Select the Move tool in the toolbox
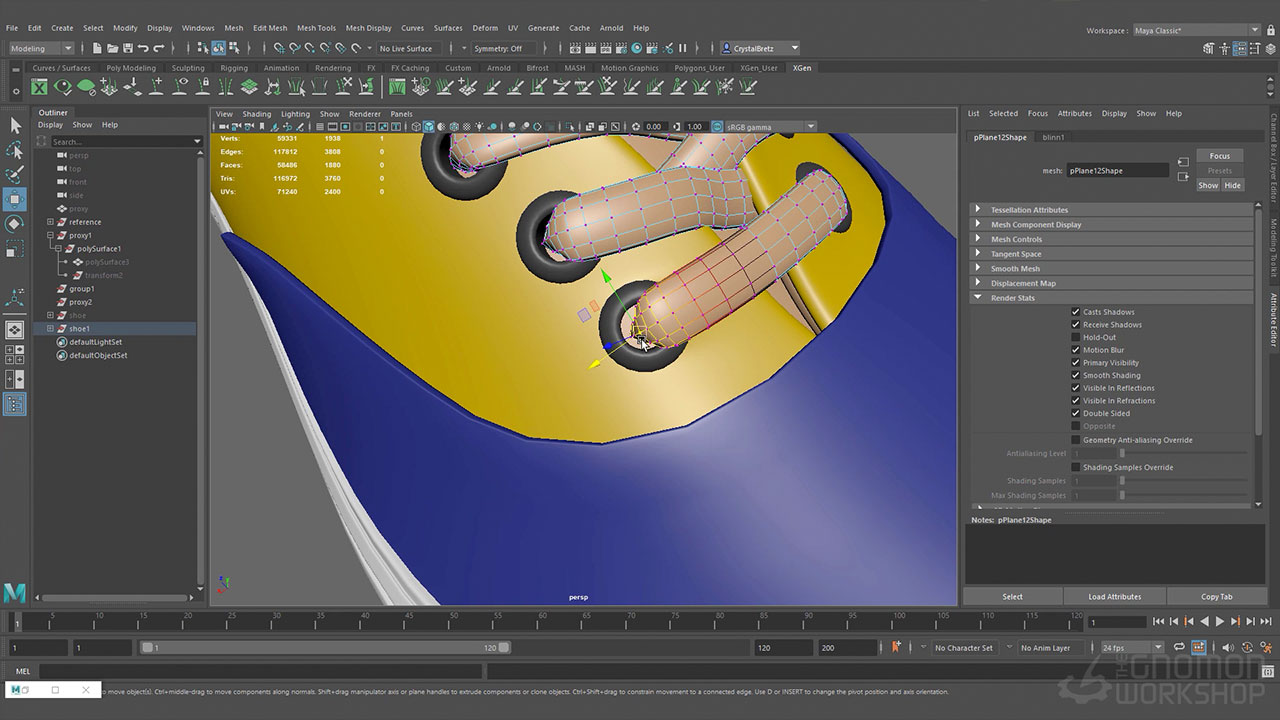The image size is (1280, 720). [x=15, y=199]
